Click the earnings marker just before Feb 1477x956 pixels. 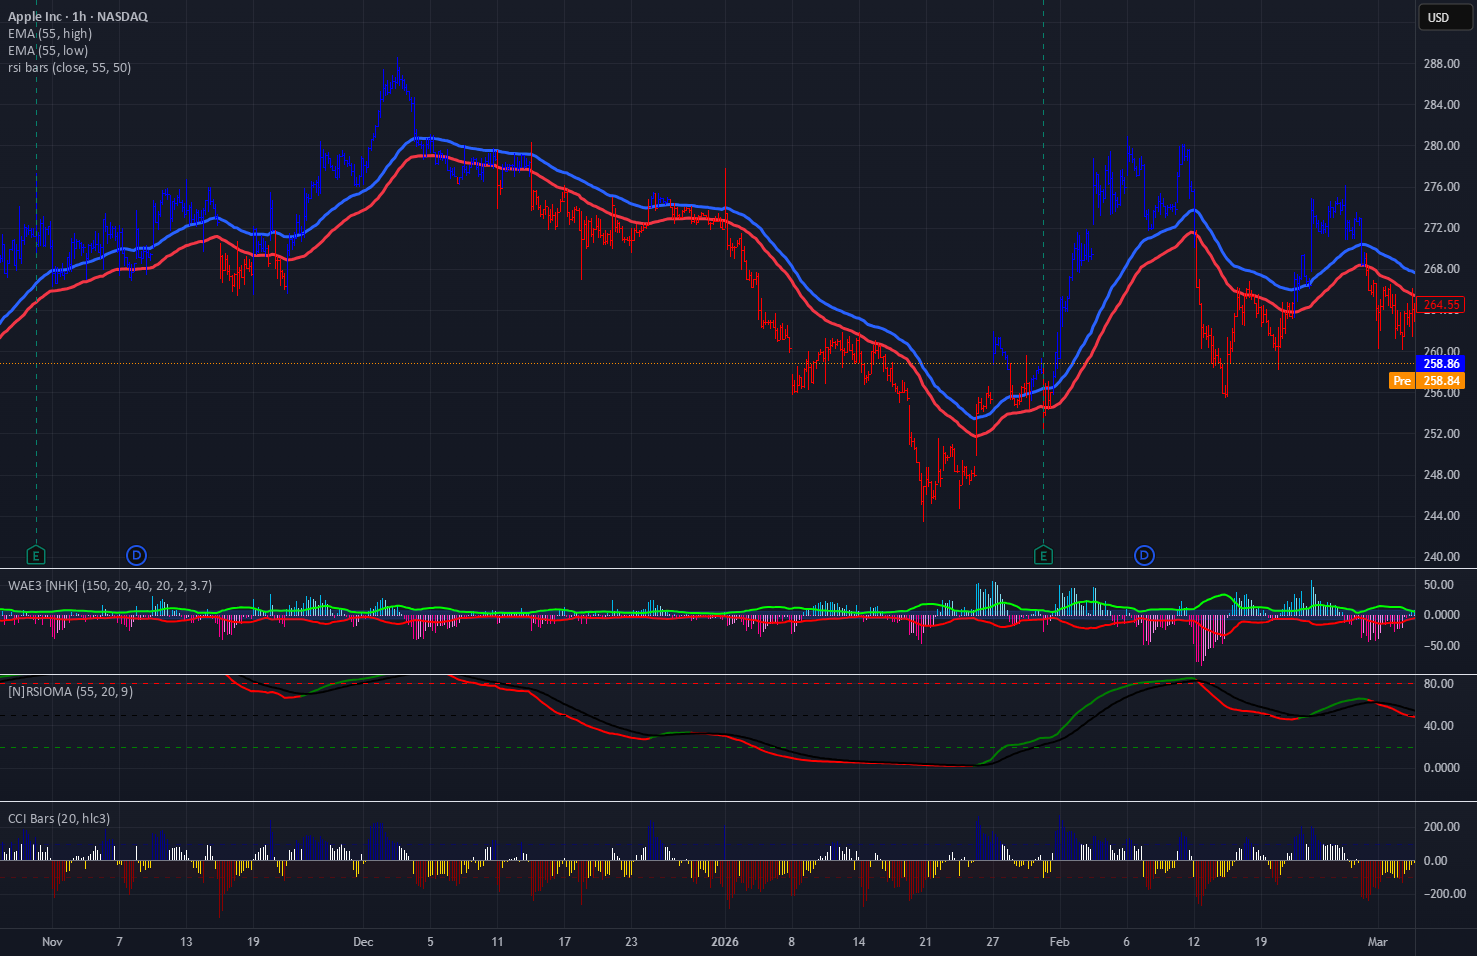click(x=1043, y=555)
